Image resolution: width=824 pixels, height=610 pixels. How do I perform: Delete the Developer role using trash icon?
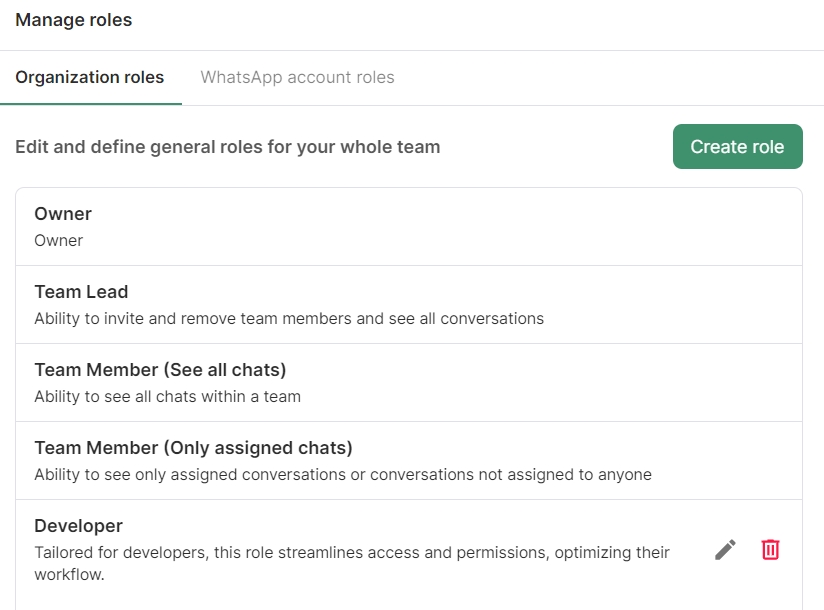coord(770,549)
